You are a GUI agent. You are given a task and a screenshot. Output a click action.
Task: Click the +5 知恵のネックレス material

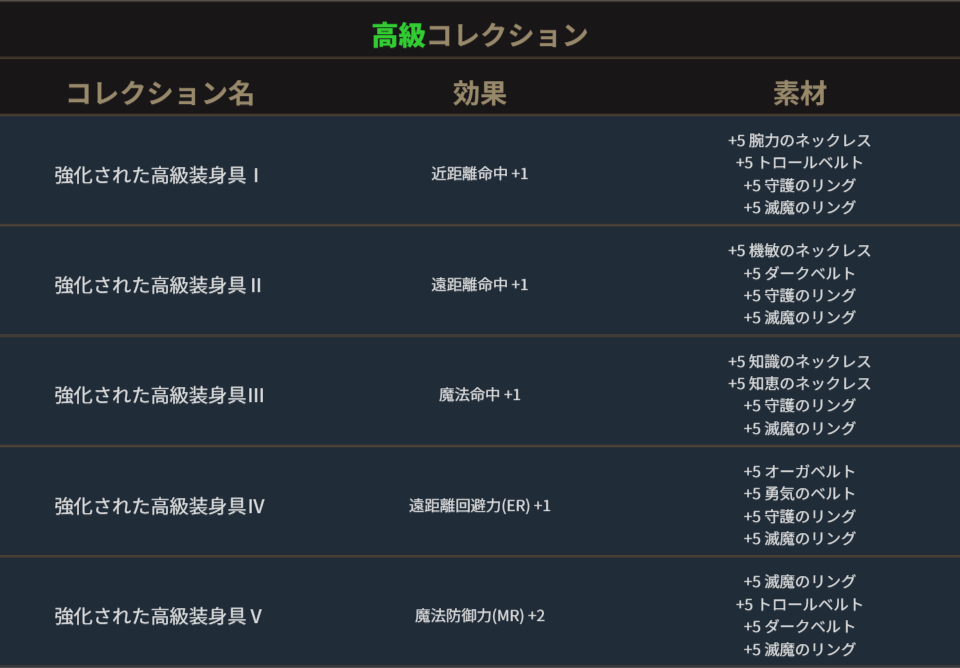tap(799, 384)
